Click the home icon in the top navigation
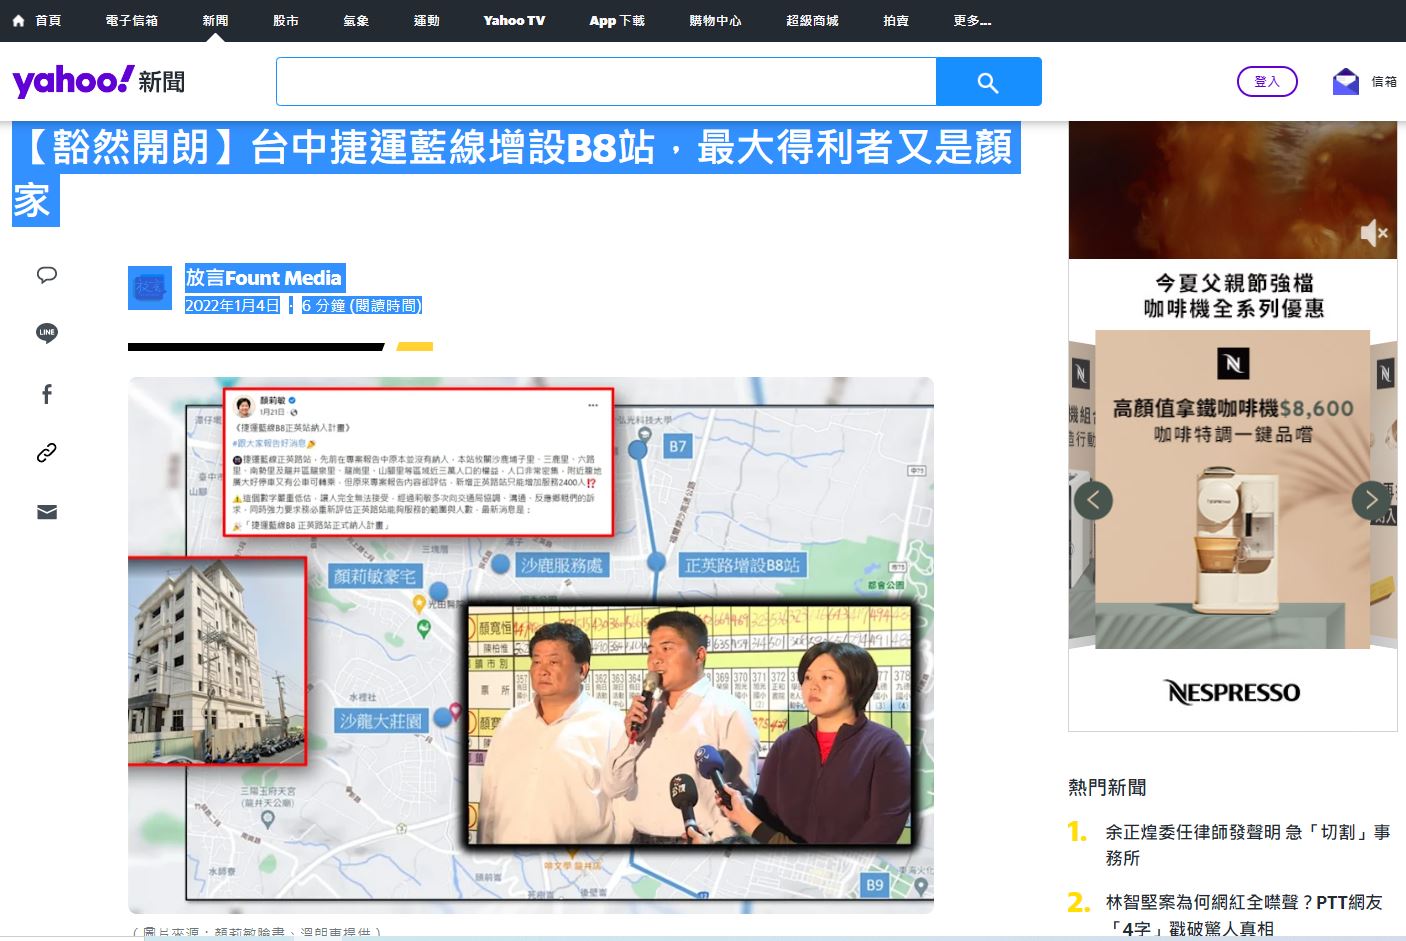Screen dimensions: 1406x941 point(19,20)
